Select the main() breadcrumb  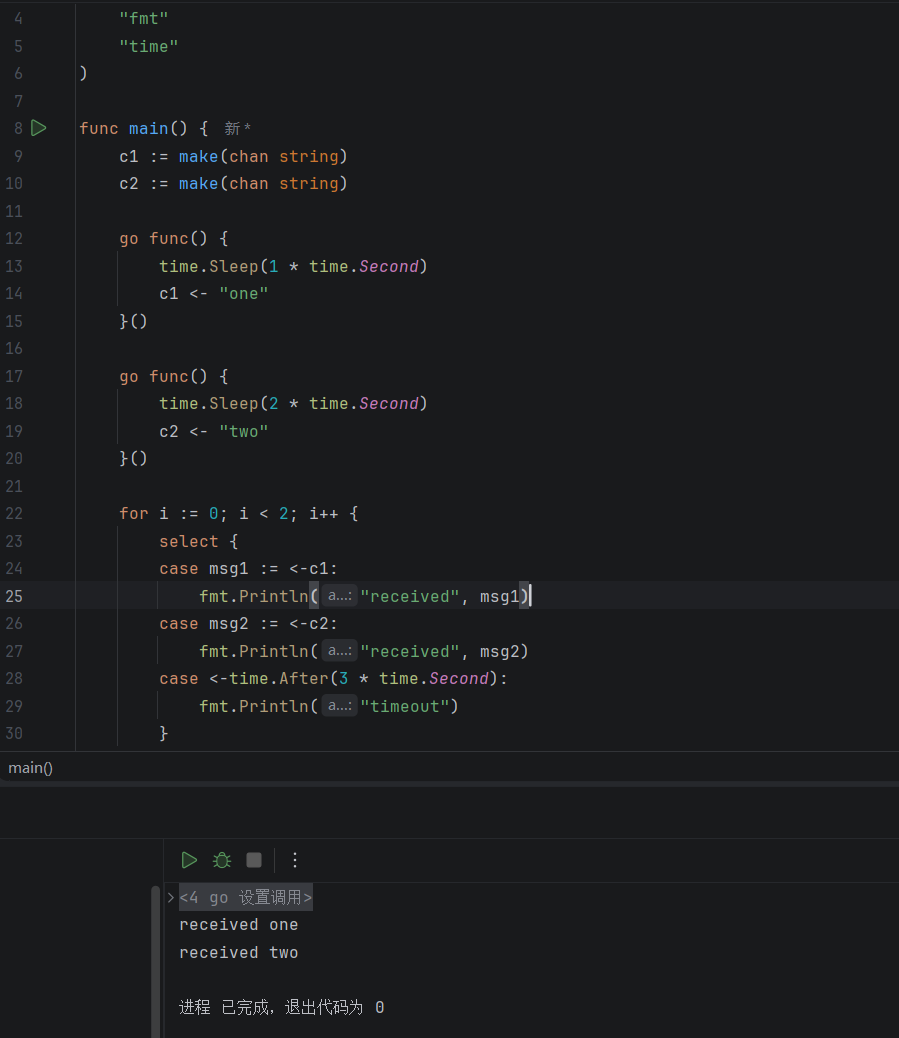30,768
